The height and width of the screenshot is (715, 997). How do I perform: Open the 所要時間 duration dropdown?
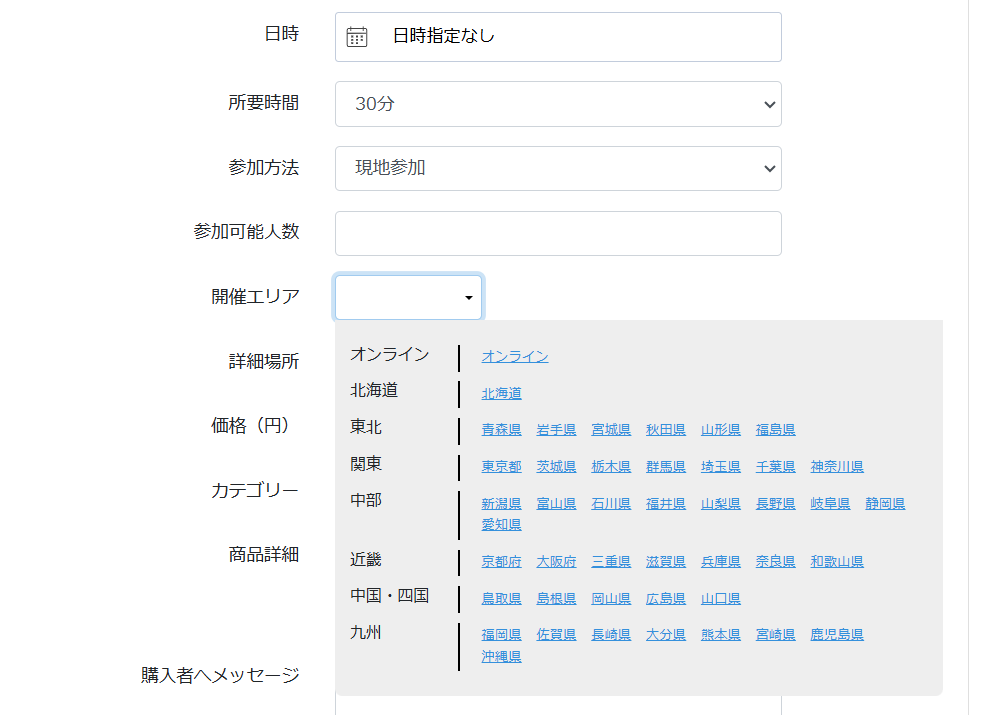558,104
